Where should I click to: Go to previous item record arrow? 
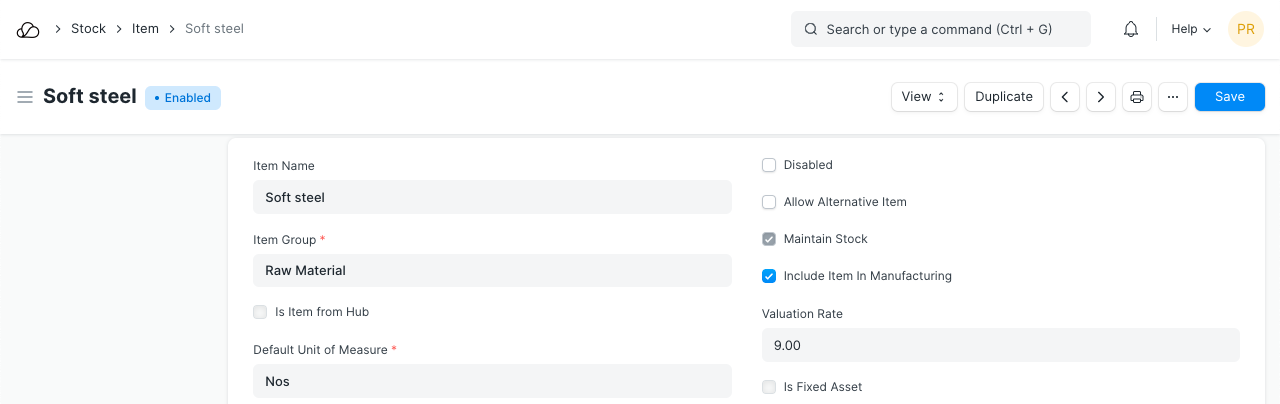[1065, 97]
